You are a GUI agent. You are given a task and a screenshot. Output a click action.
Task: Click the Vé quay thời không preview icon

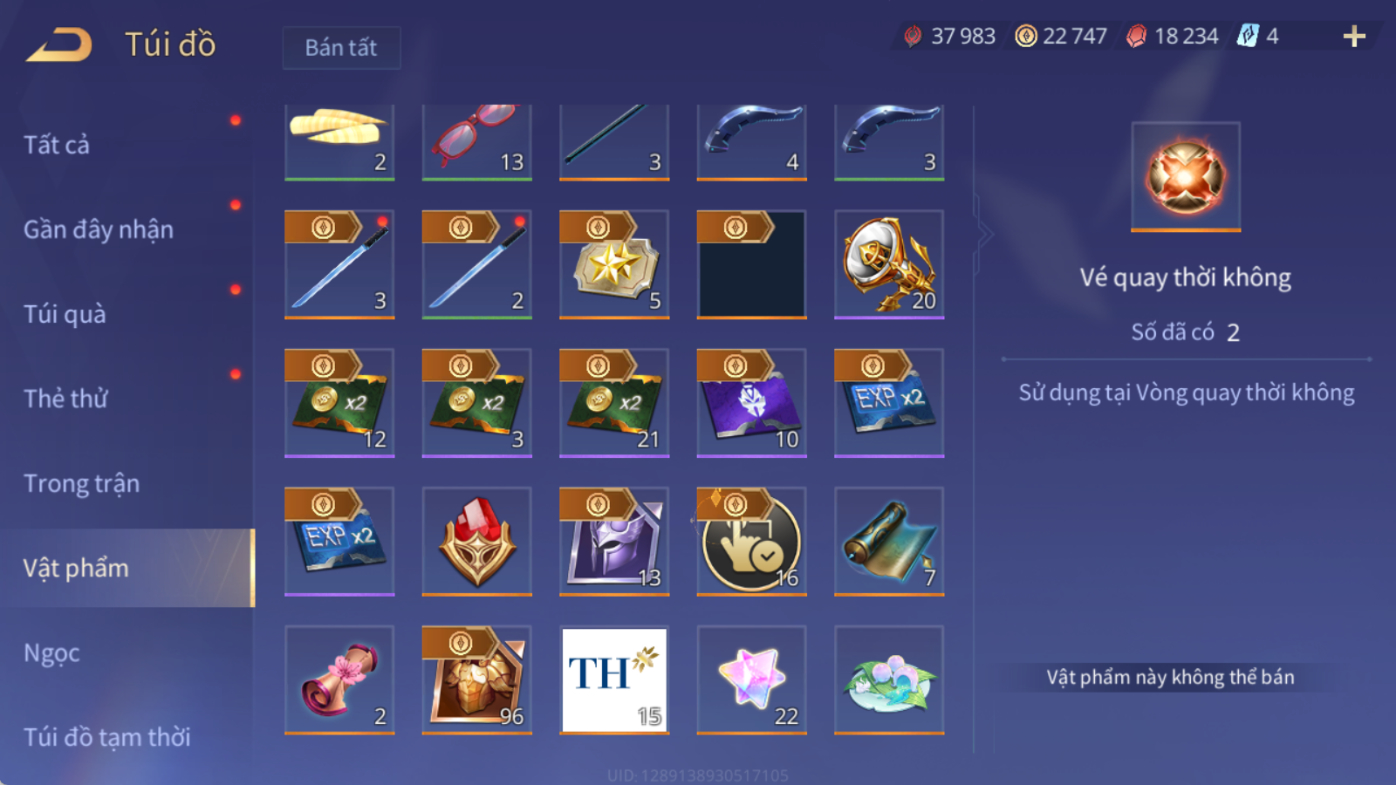coord(1186,177)
